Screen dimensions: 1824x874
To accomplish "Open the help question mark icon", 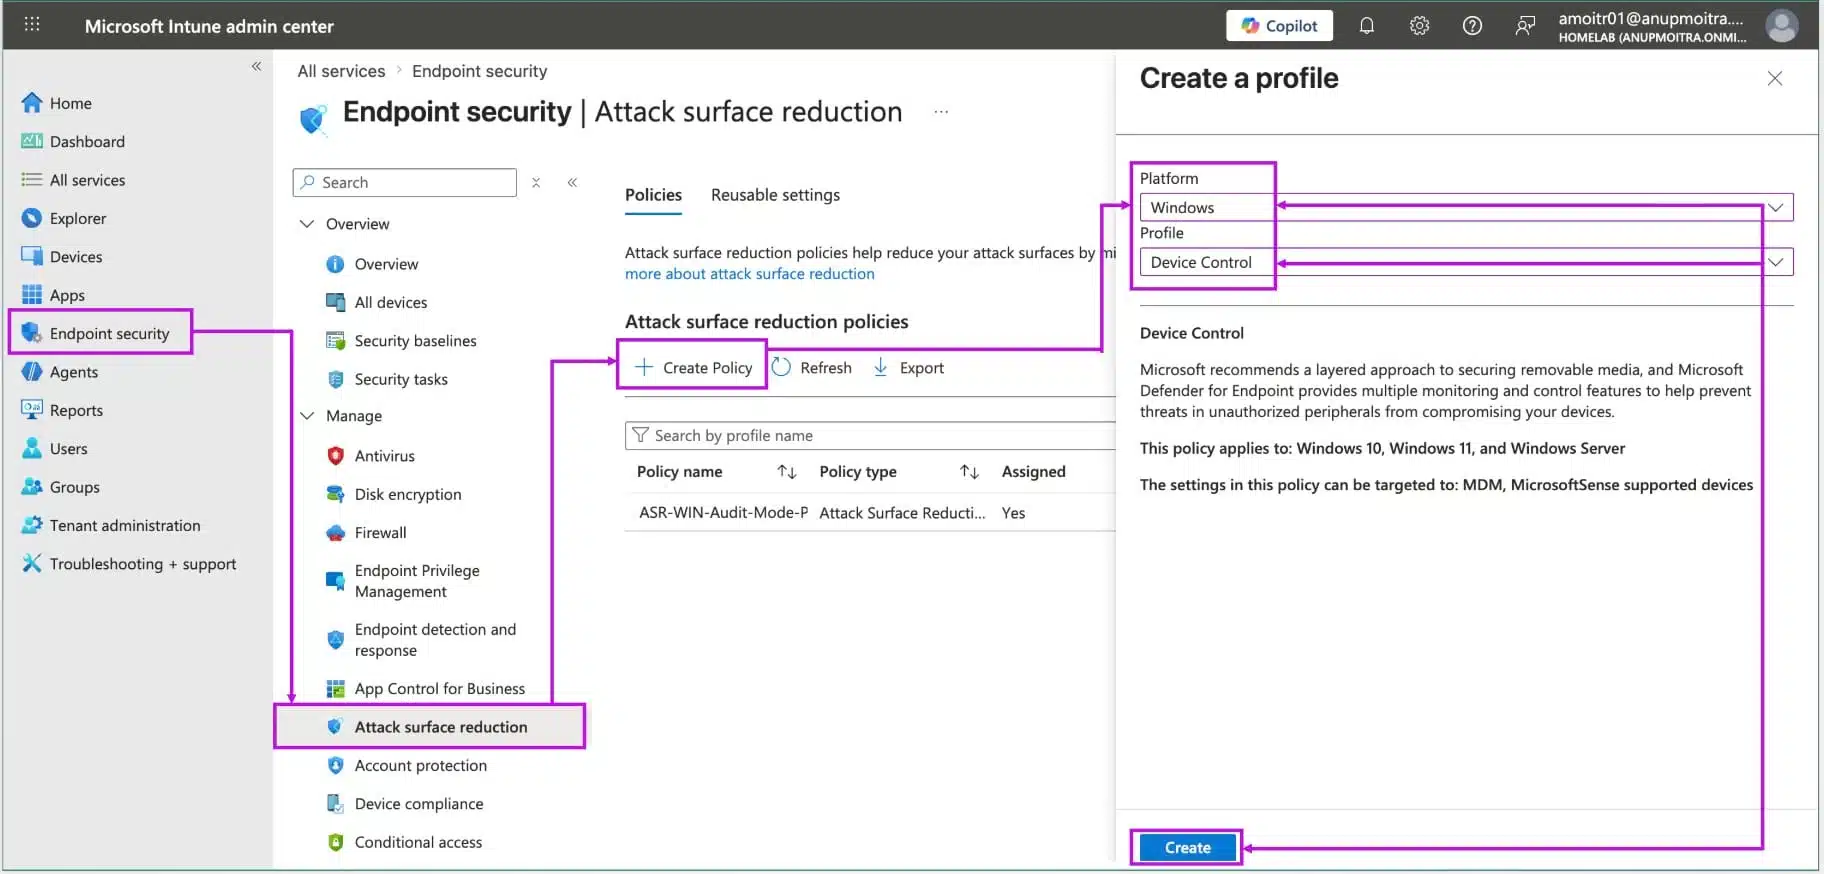I will (1472, 26).
